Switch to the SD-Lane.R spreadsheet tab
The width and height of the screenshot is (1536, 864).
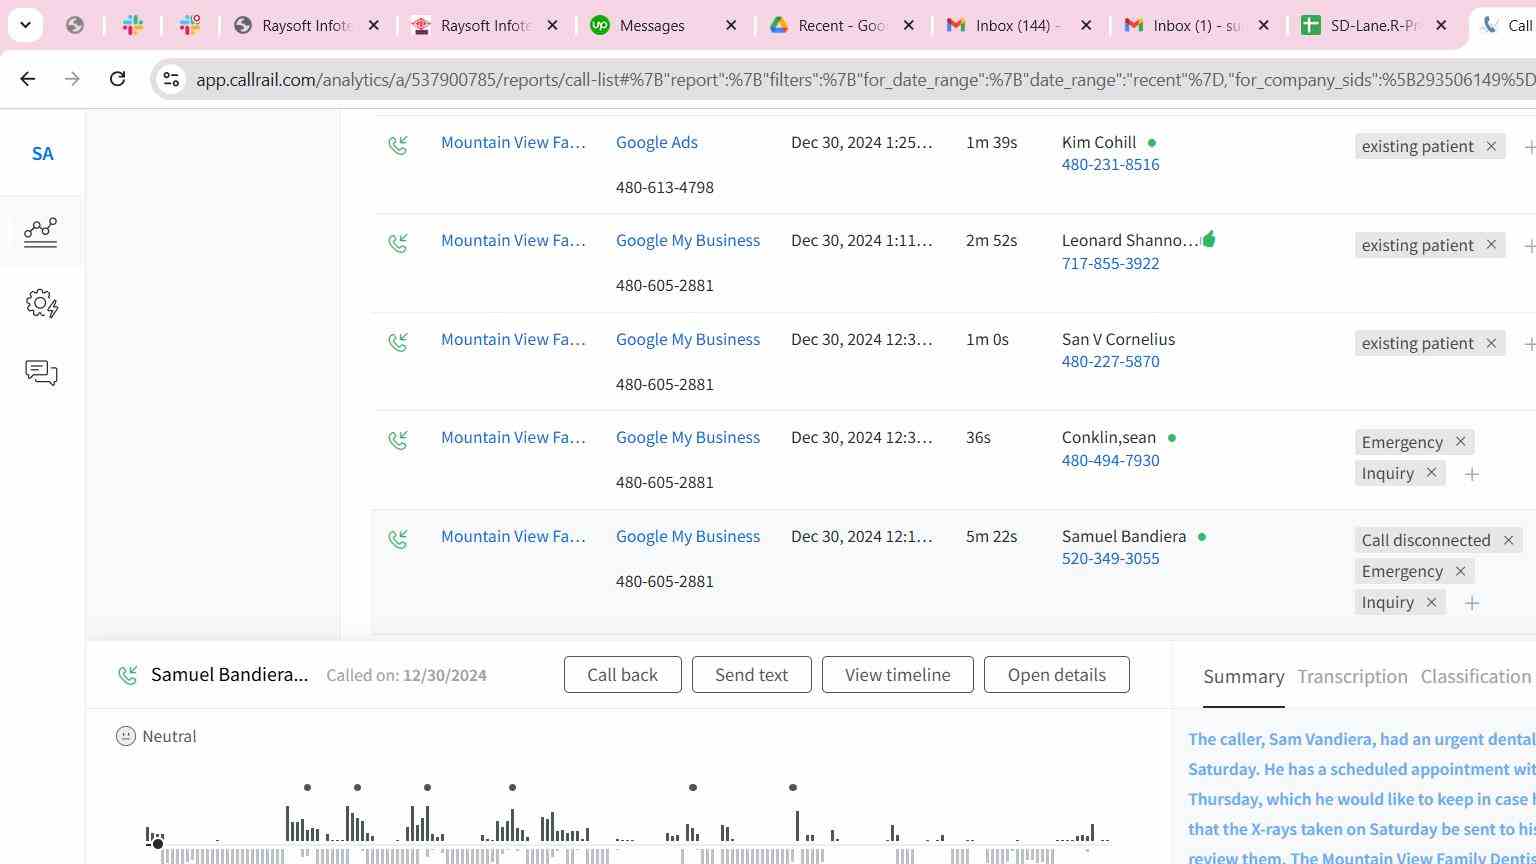(1373, 25)
